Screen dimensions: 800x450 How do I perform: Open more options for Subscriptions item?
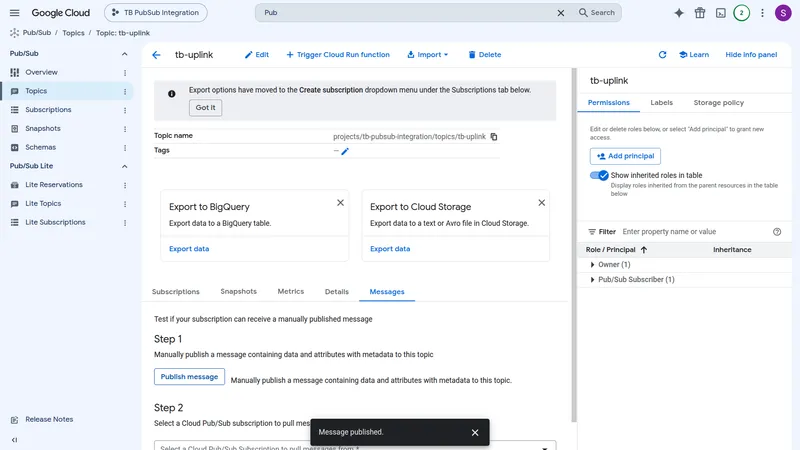click(x=125, y=110)
